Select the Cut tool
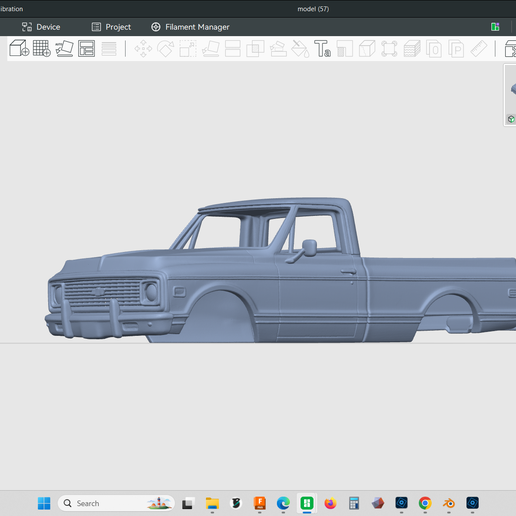 pyautogui.click(x=233, y=49)
